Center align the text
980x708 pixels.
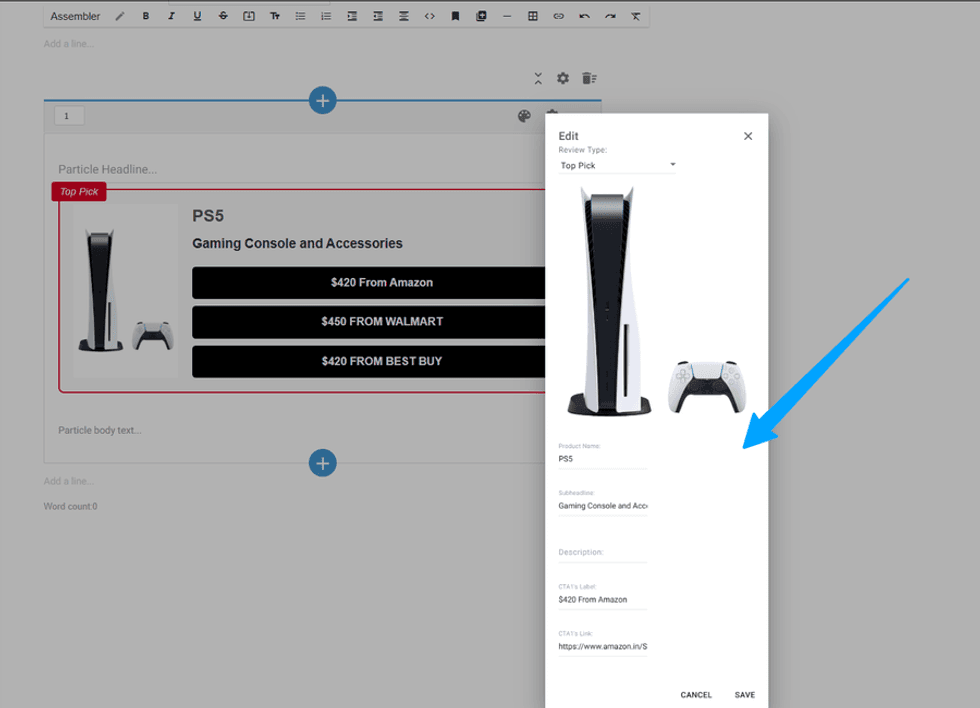404,16
